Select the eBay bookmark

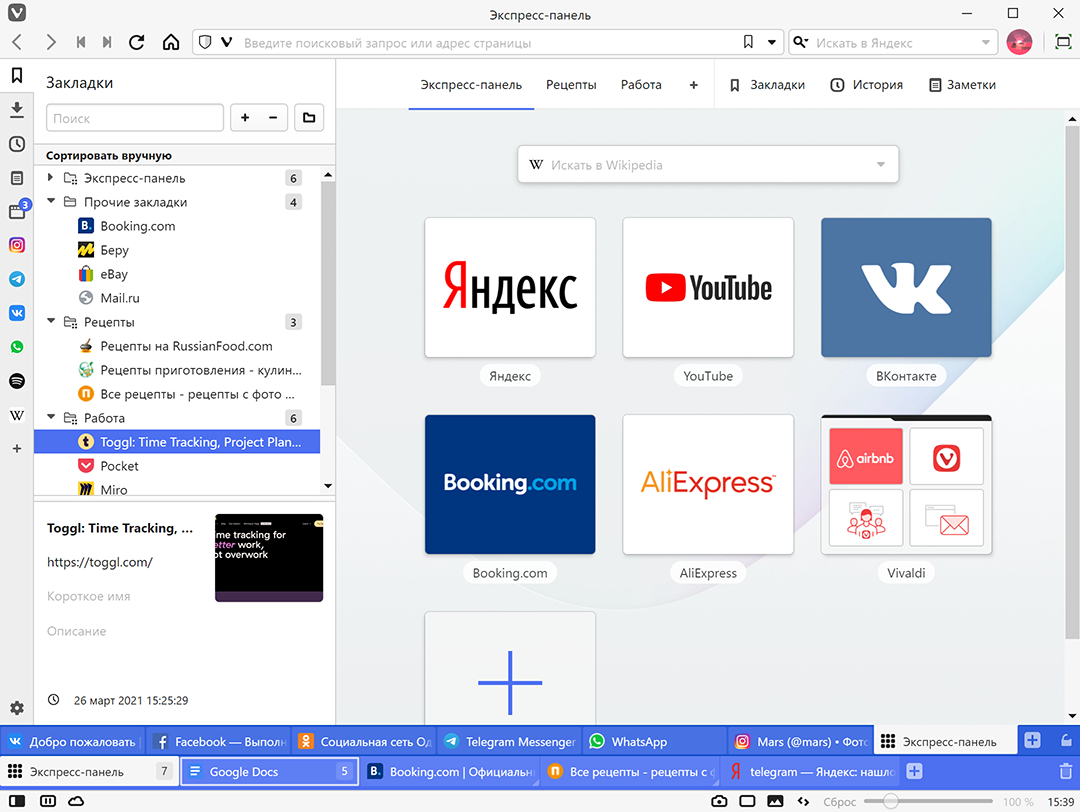tap(177, 274)
